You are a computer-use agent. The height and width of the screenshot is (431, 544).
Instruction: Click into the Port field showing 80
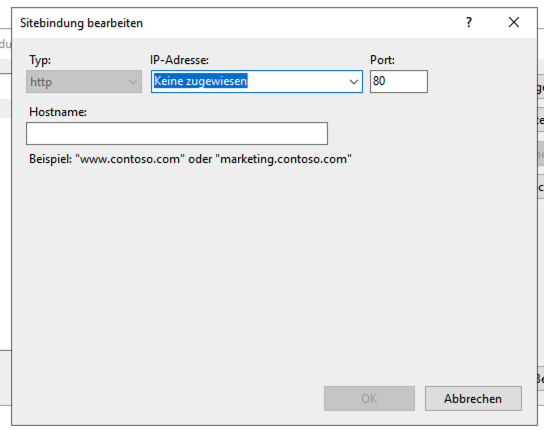pyautogui.click(x=399, y=82)
